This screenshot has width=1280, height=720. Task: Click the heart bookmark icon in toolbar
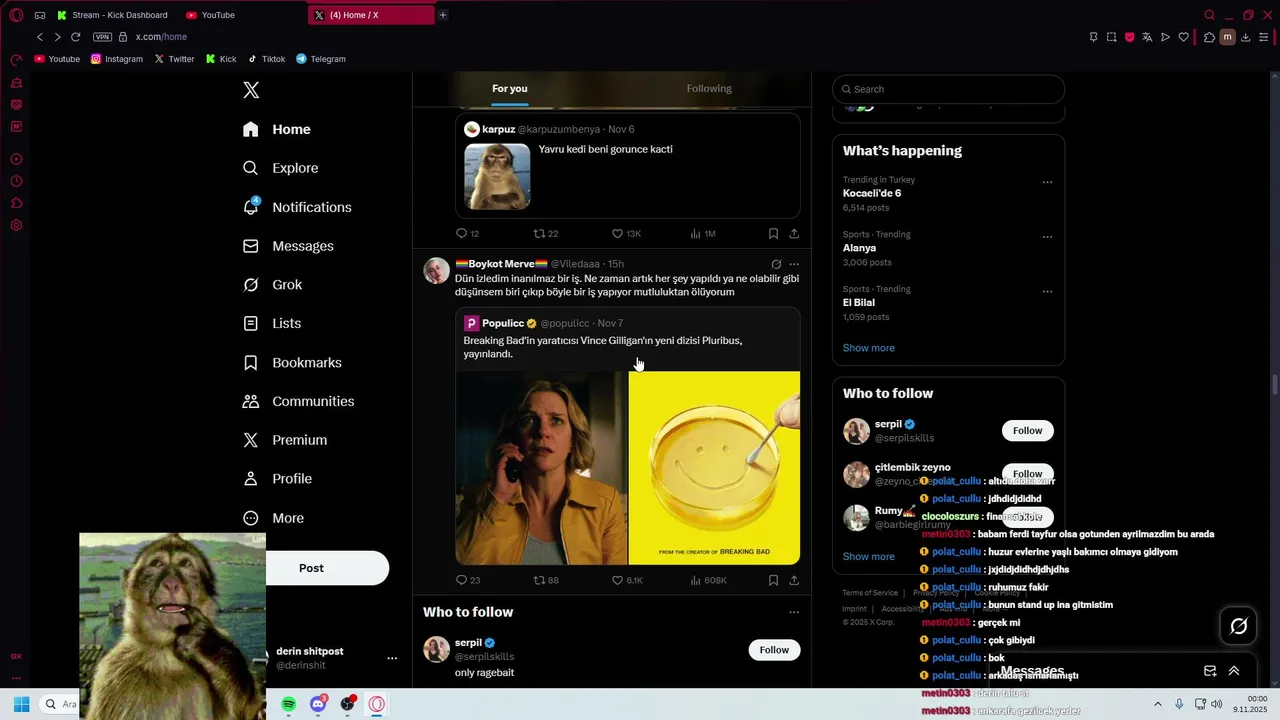point(1183,37)
